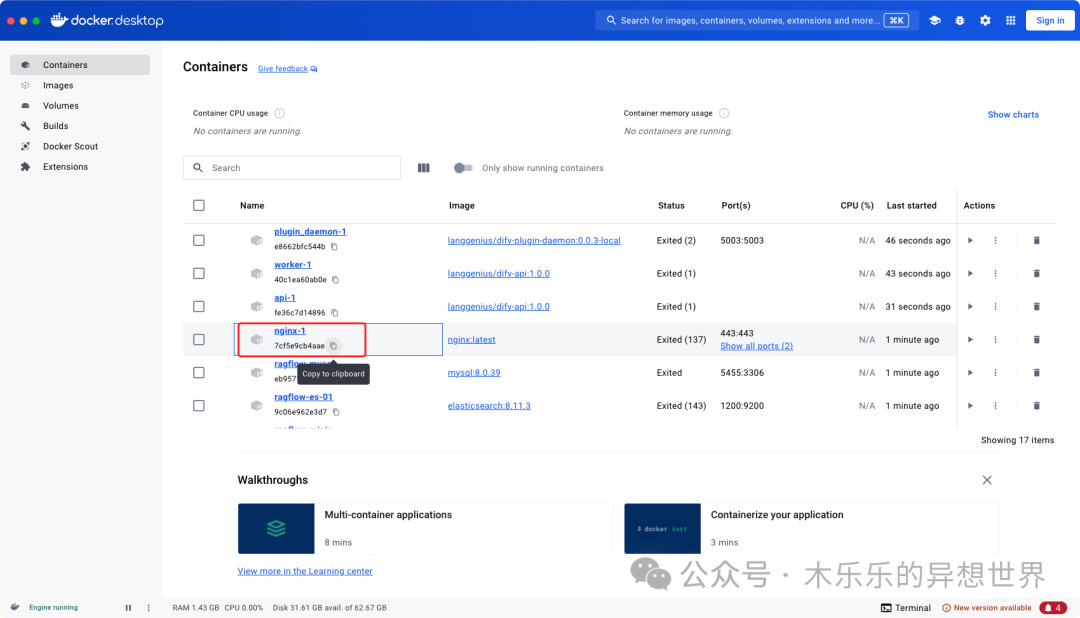The width and height of the screenshot is (1080, 618).
Task: Start the mysql:8.0.39 container
Action: coord(970,373)
